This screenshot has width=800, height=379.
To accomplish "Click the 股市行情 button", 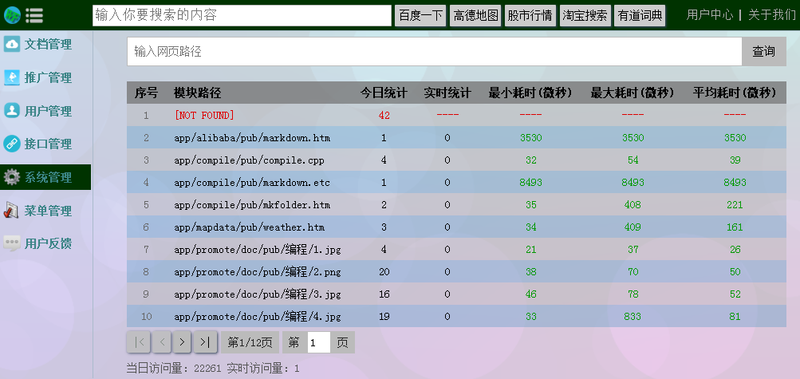I will (x=530, y=16).
